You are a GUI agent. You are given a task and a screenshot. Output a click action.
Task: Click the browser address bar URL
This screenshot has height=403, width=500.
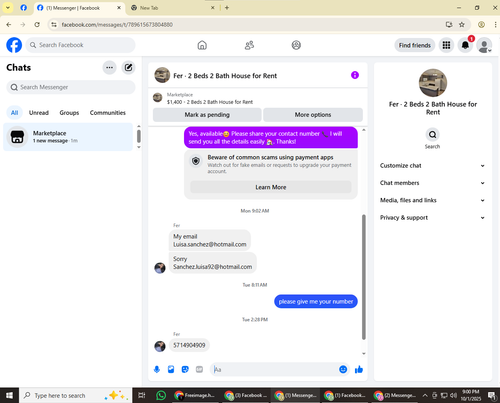pos(117,25)
